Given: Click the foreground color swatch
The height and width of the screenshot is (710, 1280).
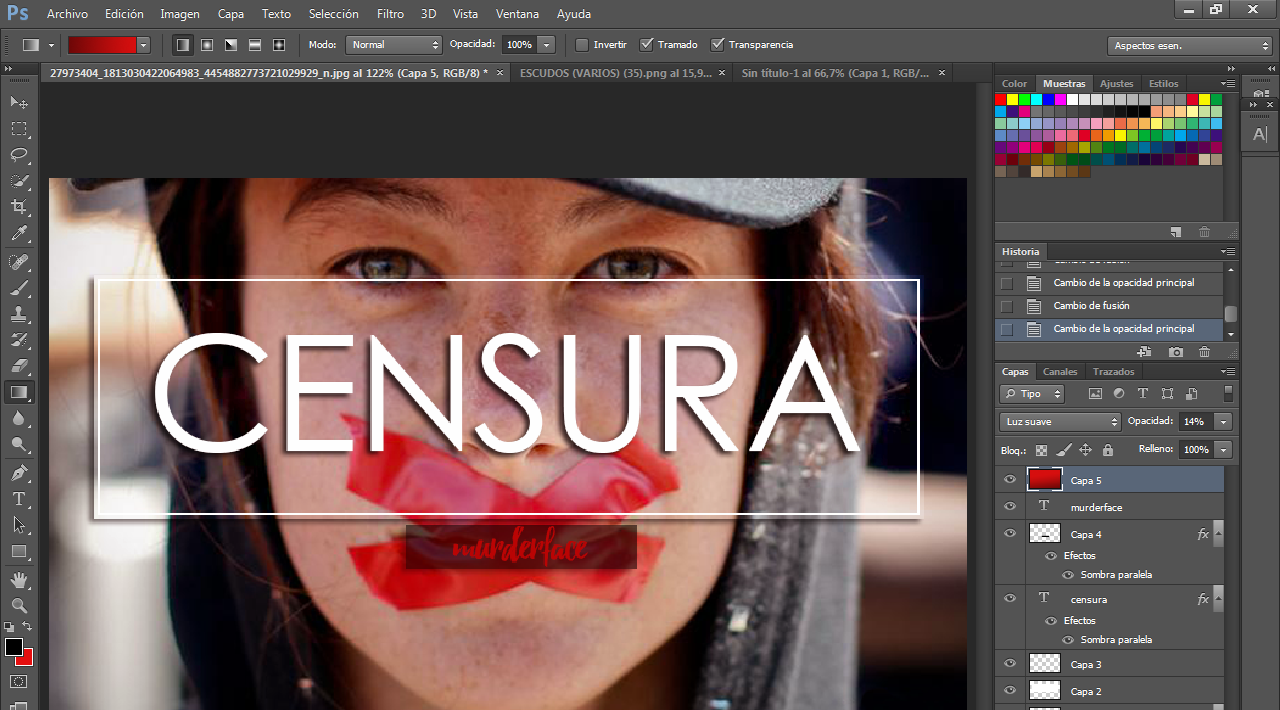Looking at the screenshot, I should pos(14,647).
